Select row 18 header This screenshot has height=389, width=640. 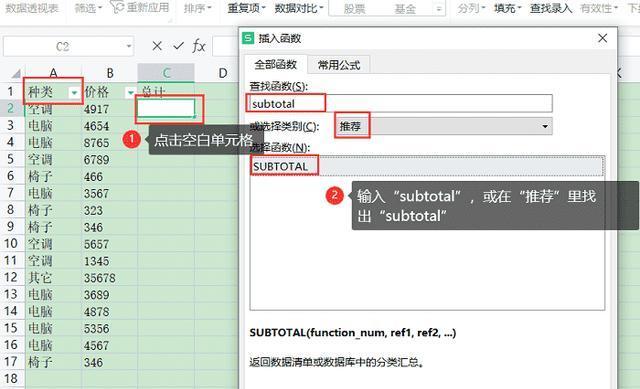click(x=11, y=378)
